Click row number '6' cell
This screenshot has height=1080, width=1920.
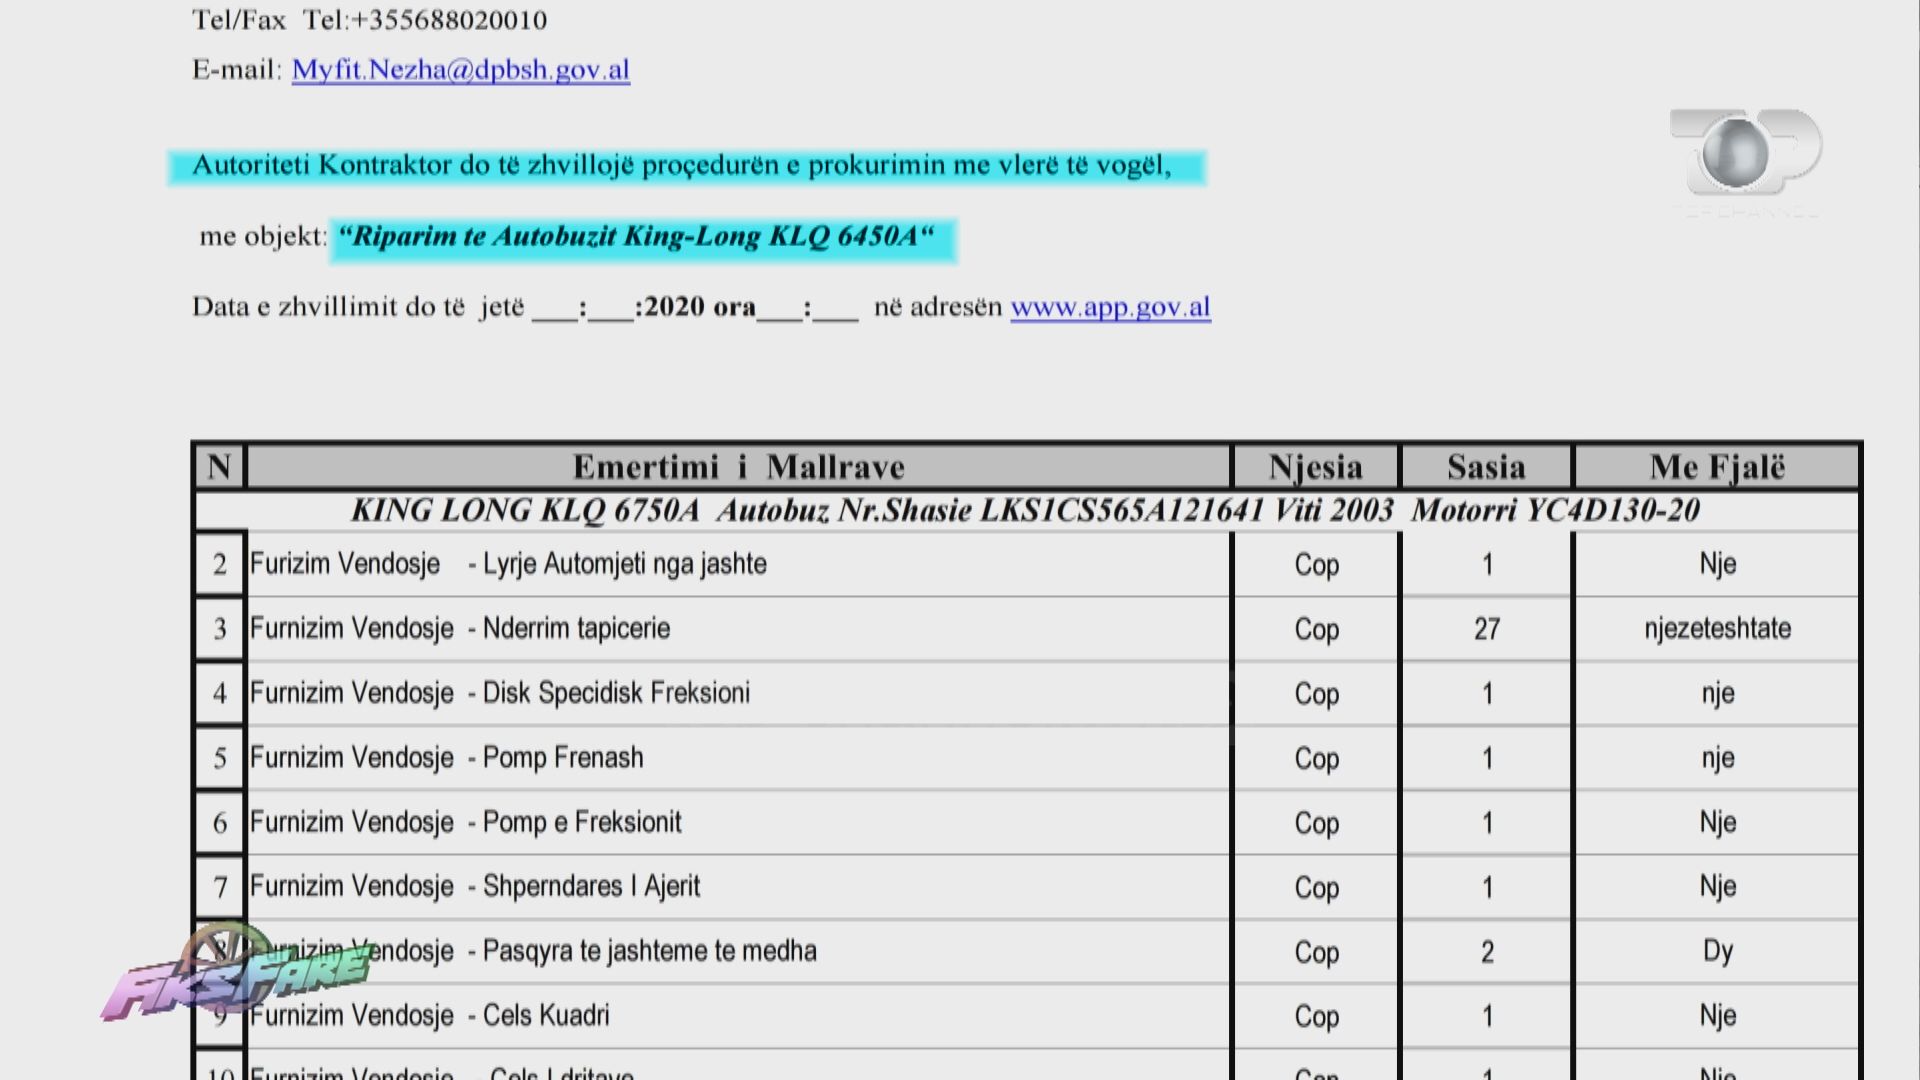pyautogui.click(x=220, y=823)
